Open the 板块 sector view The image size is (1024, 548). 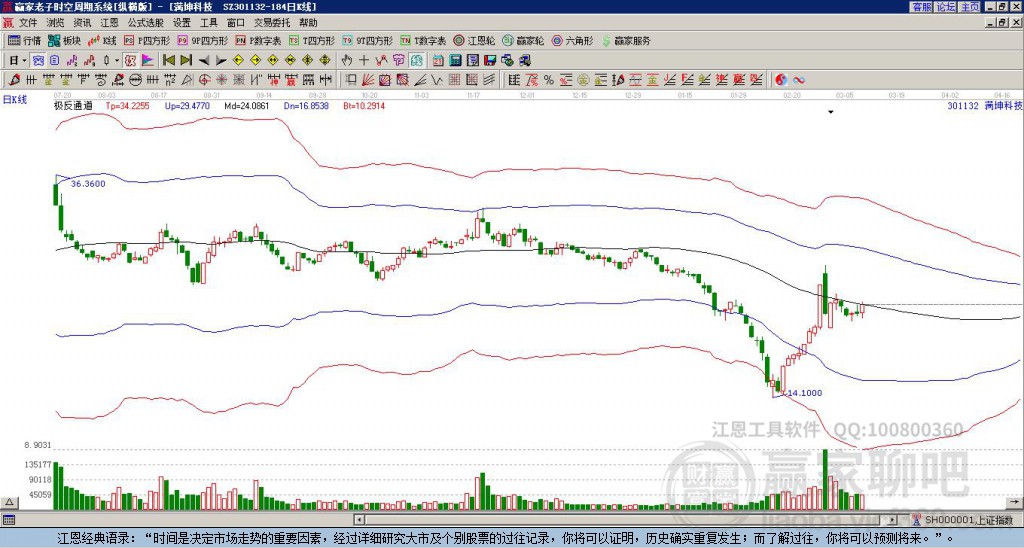pos(64,40)
